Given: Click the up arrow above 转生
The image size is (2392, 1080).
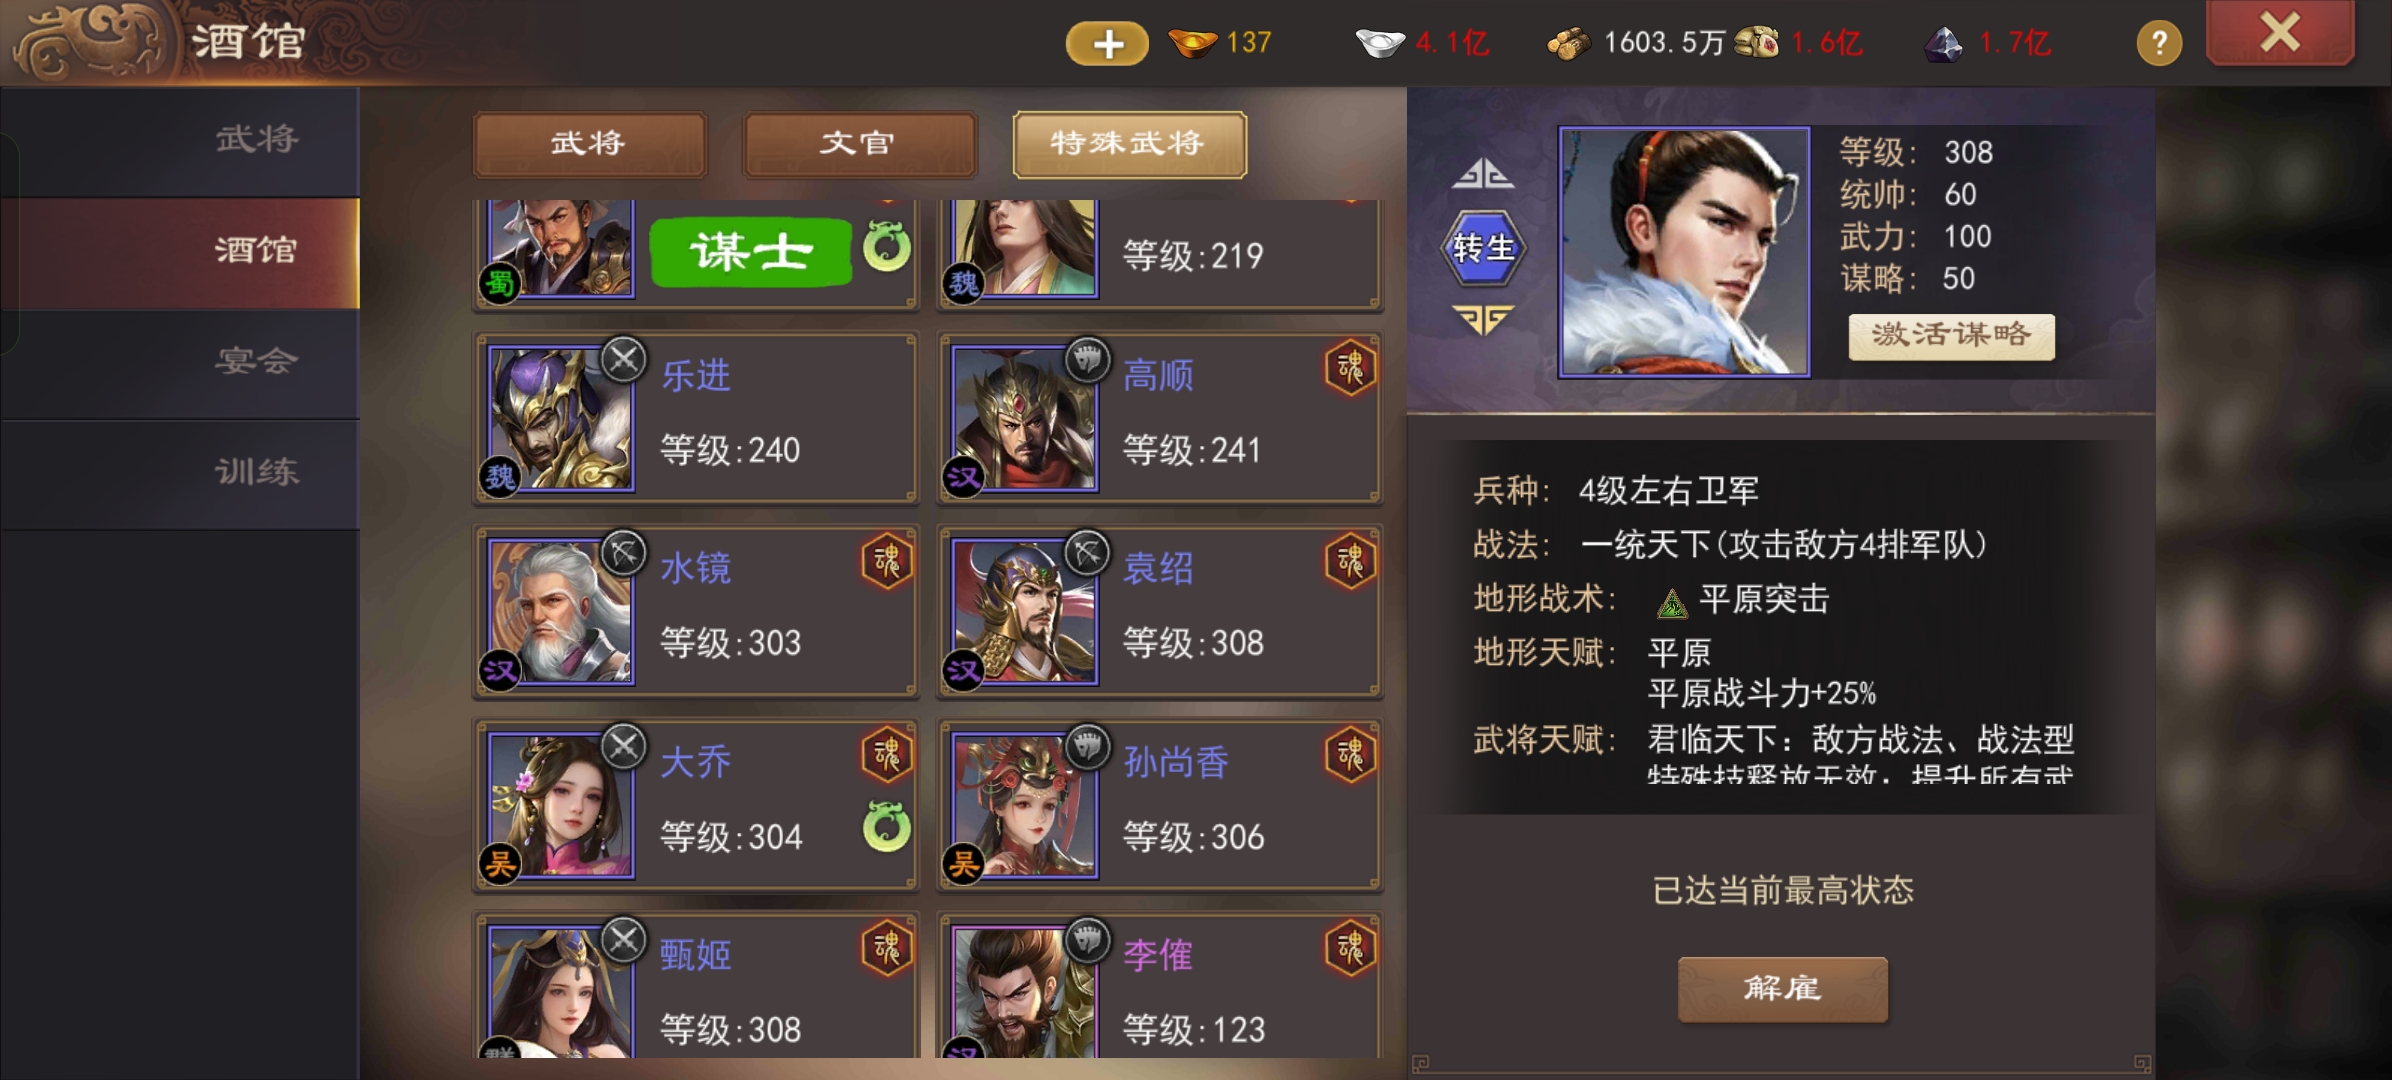Looking at the screenshot, I should (1483, 174).
